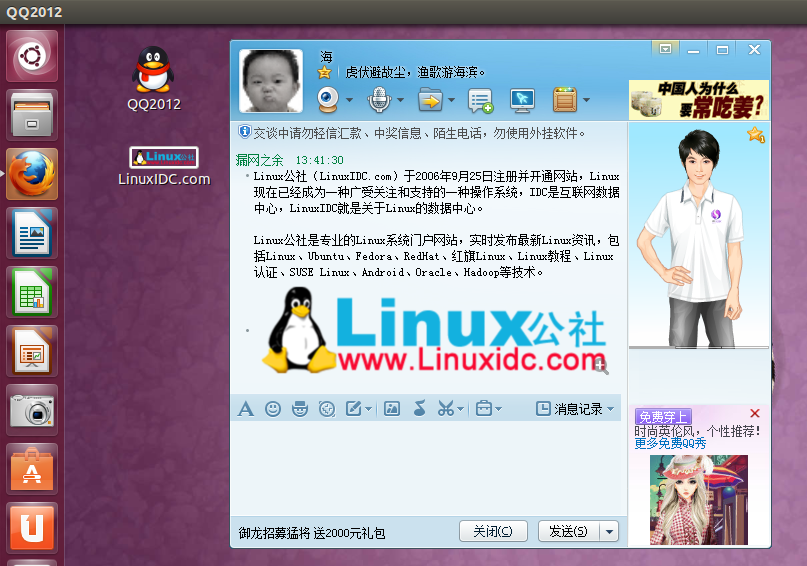Click the 关闭(C) button

point(493,531)
